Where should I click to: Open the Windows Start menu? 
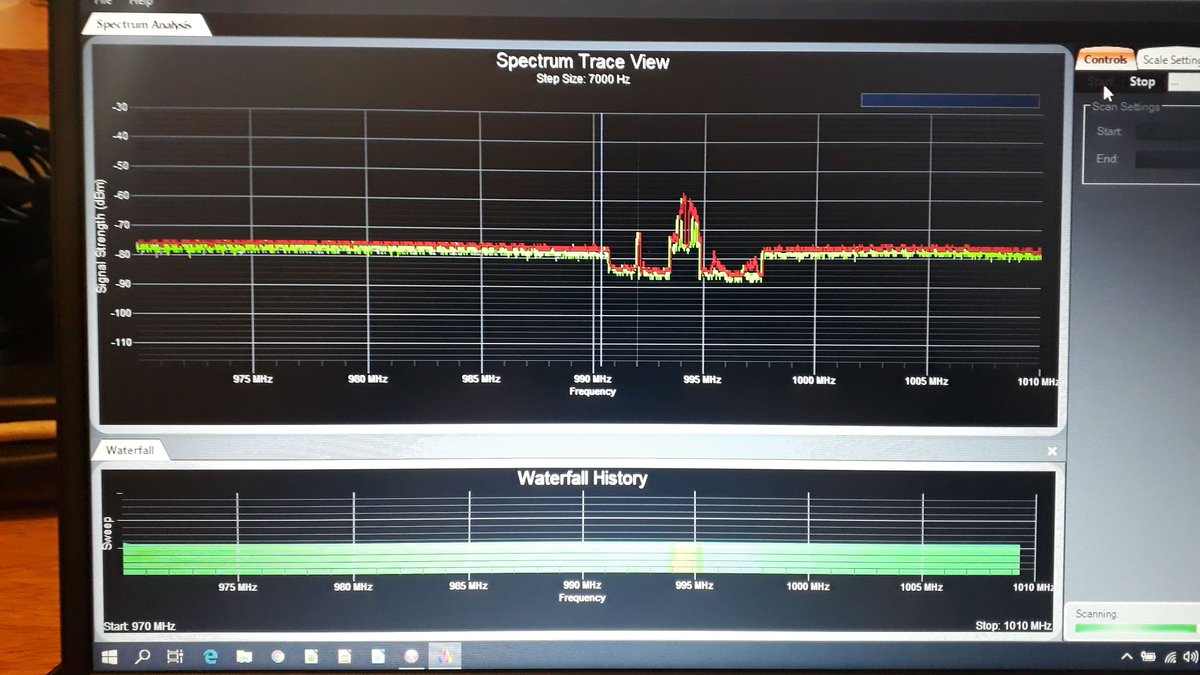[109, 657]
